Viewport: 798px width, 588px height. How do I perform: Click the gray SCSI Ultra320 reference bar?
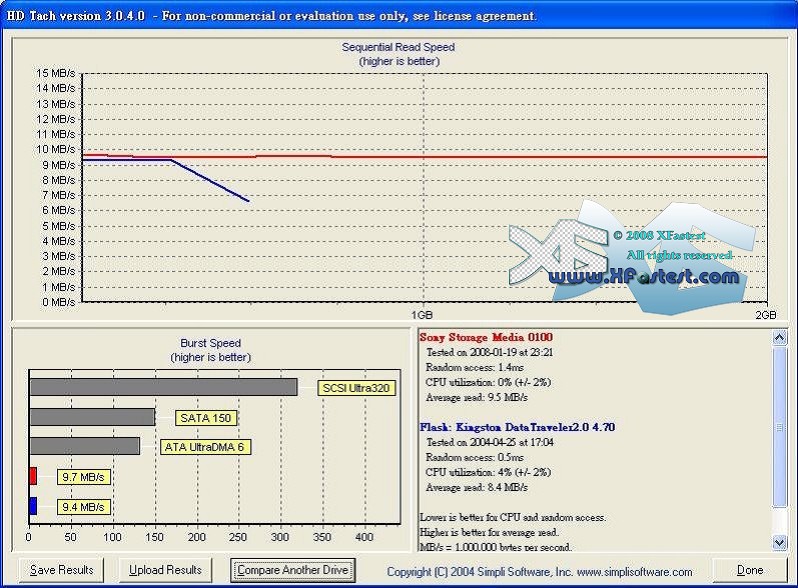click(x=163, y=387)
